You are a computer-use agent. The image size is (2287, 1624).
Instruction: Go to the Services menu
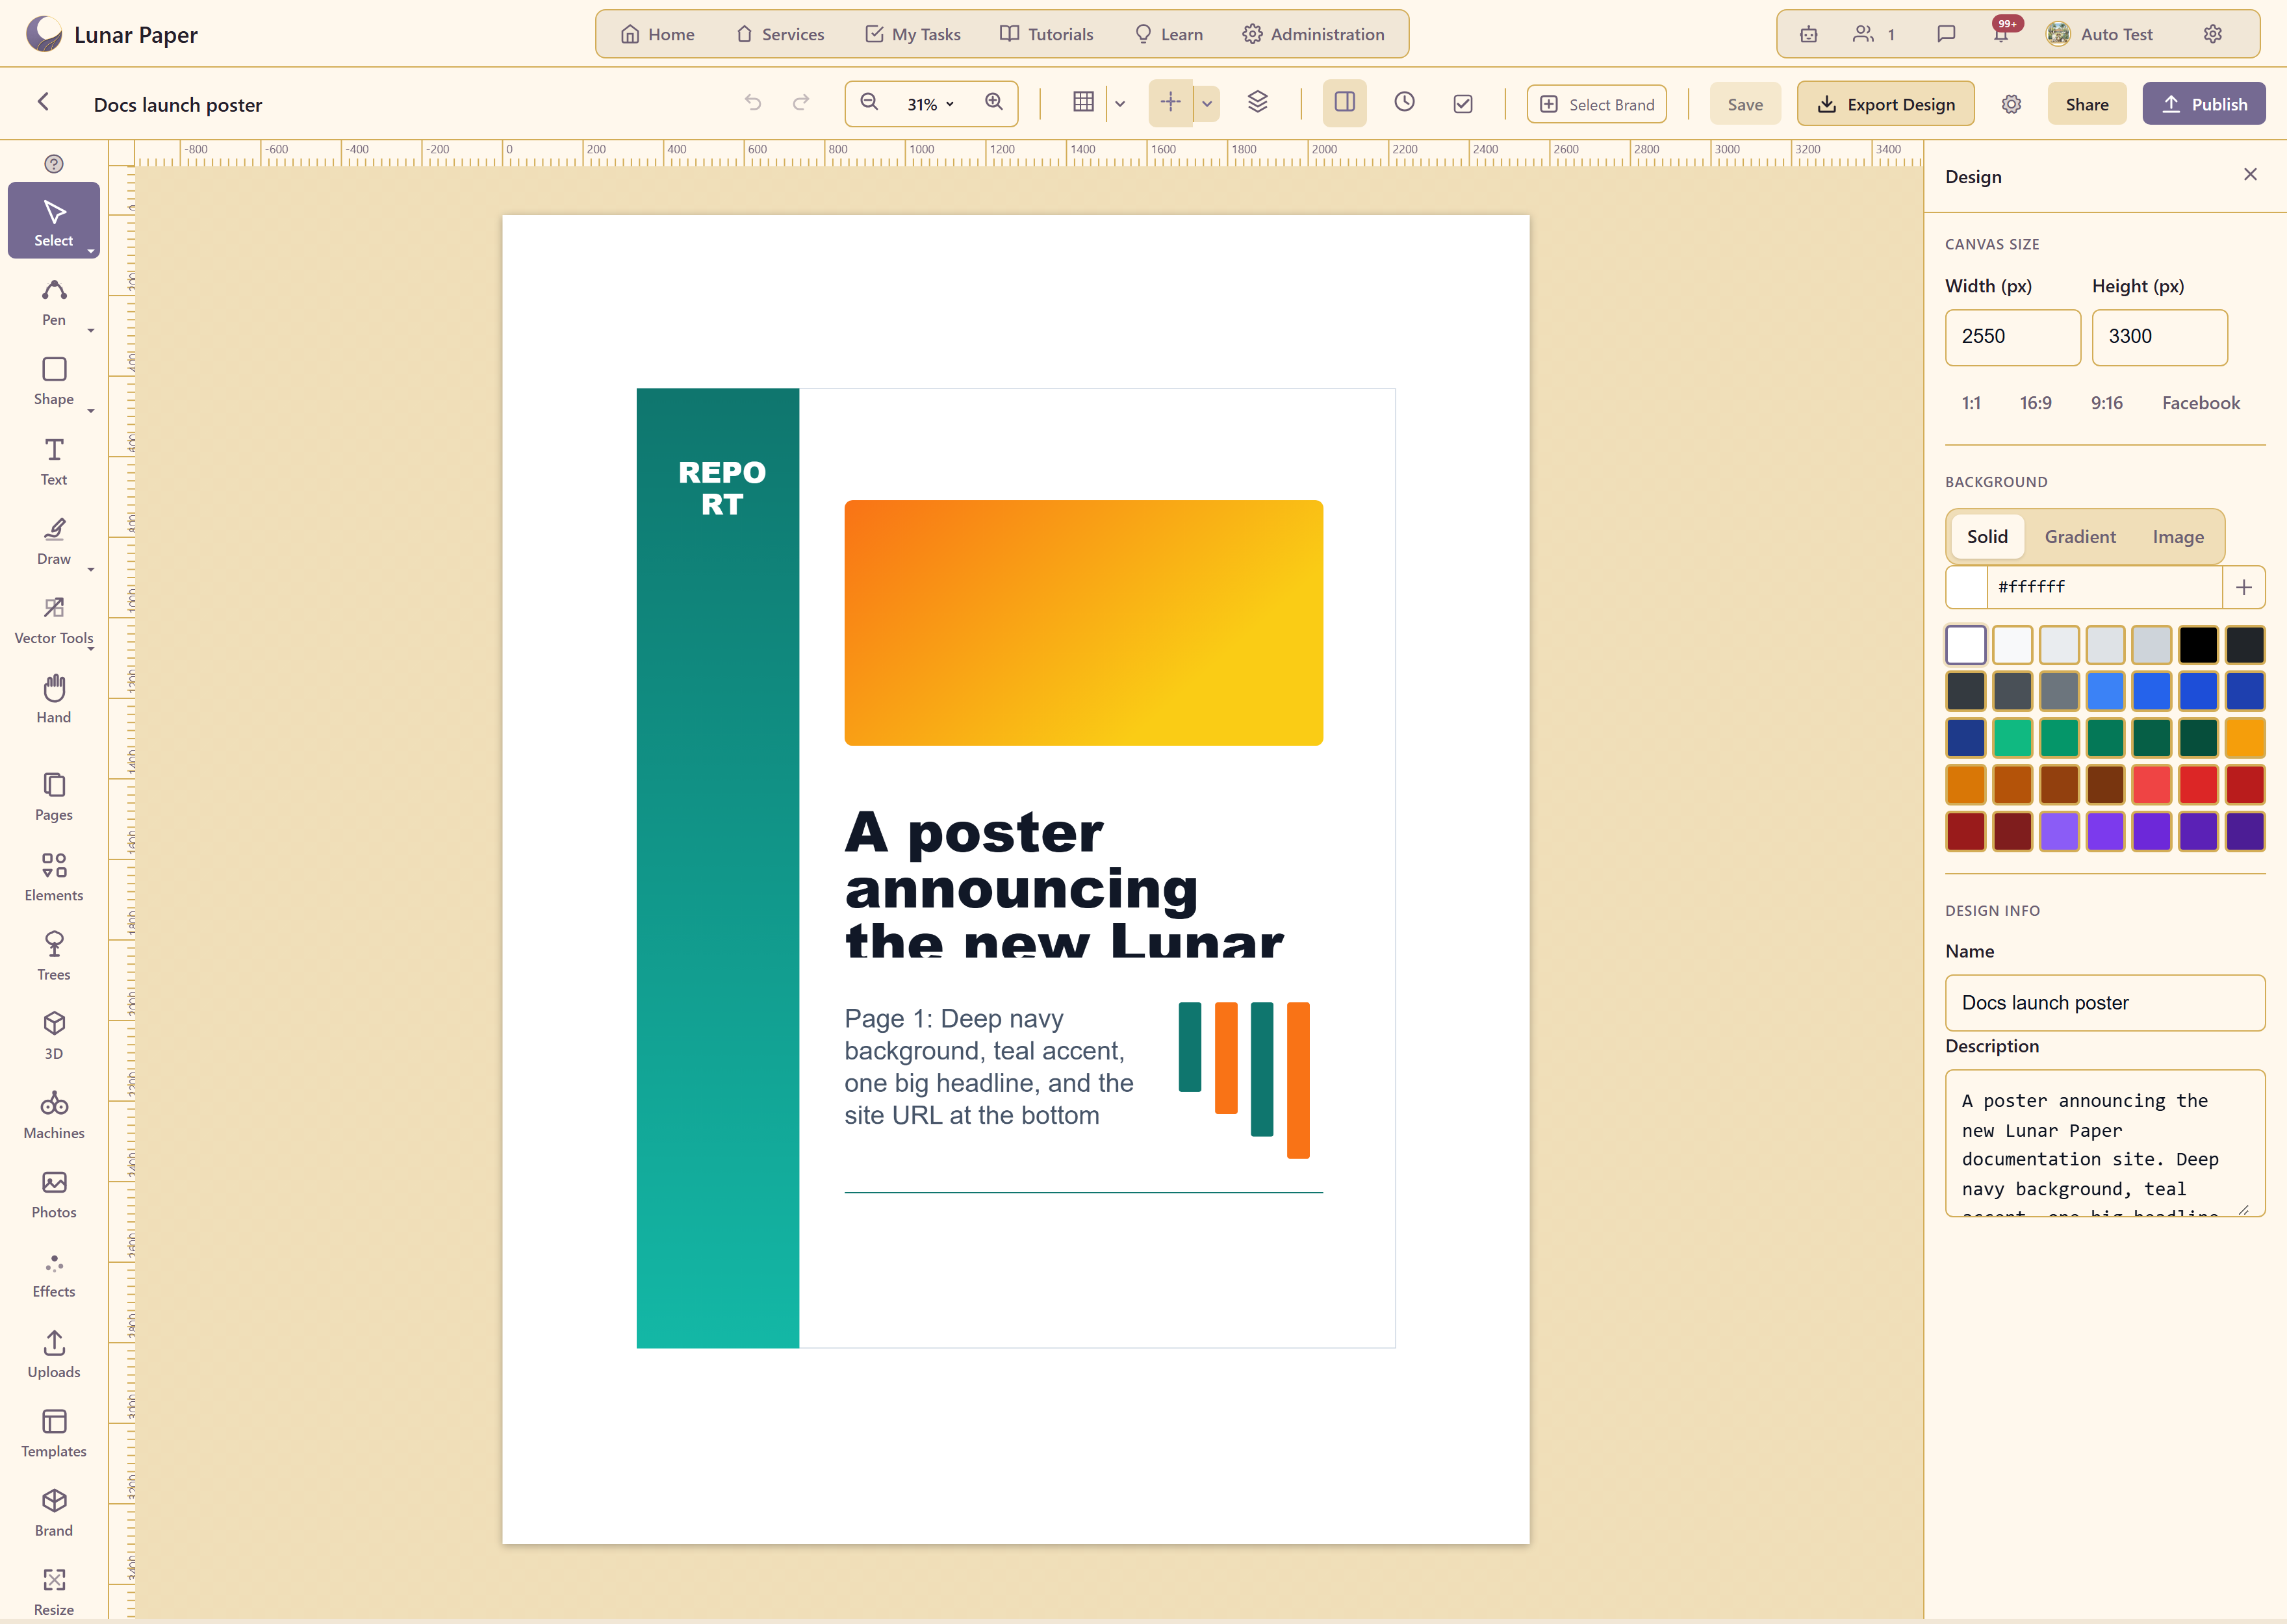780,34
